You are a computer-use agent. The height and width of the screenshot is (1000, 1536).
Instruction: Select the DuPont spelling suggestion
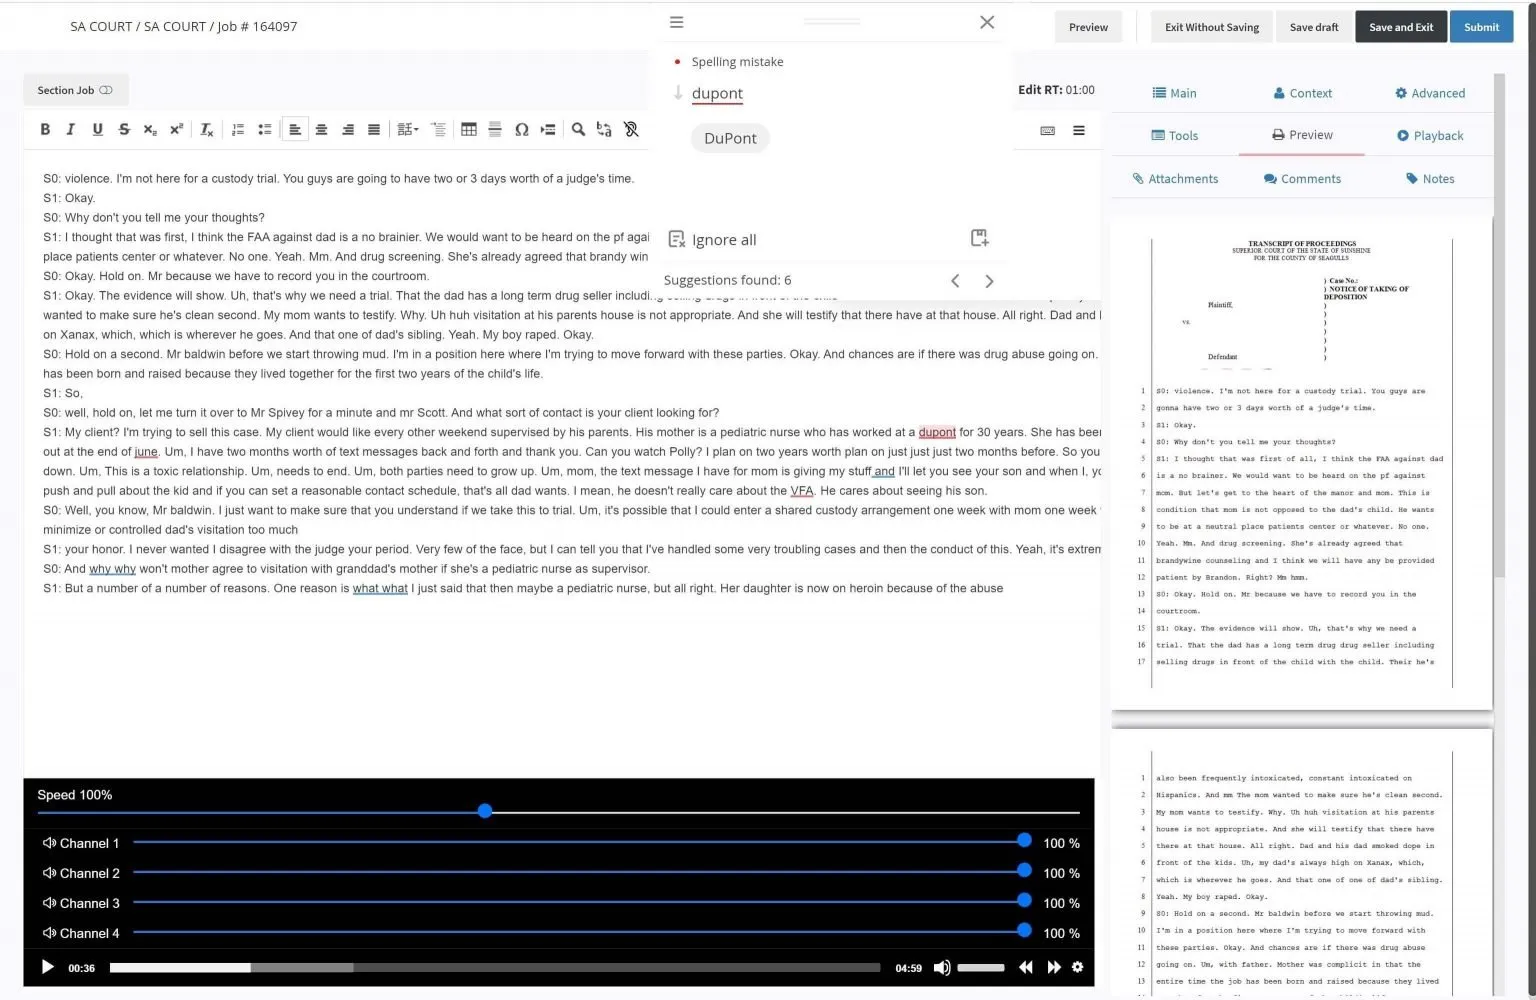click(729, 138)
